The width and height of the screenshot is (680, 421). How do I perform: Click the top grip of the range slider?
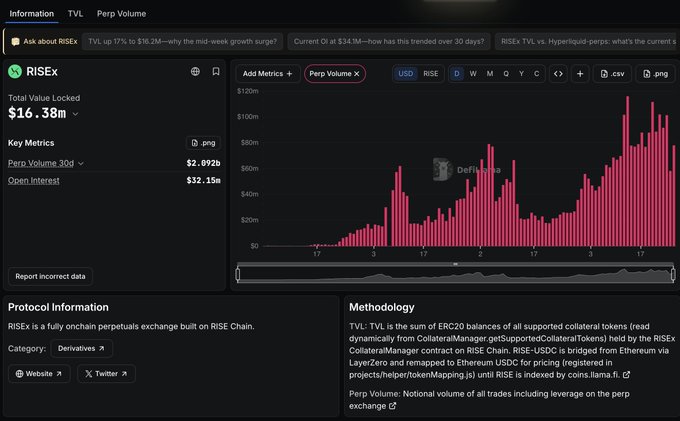coord(455,264)
